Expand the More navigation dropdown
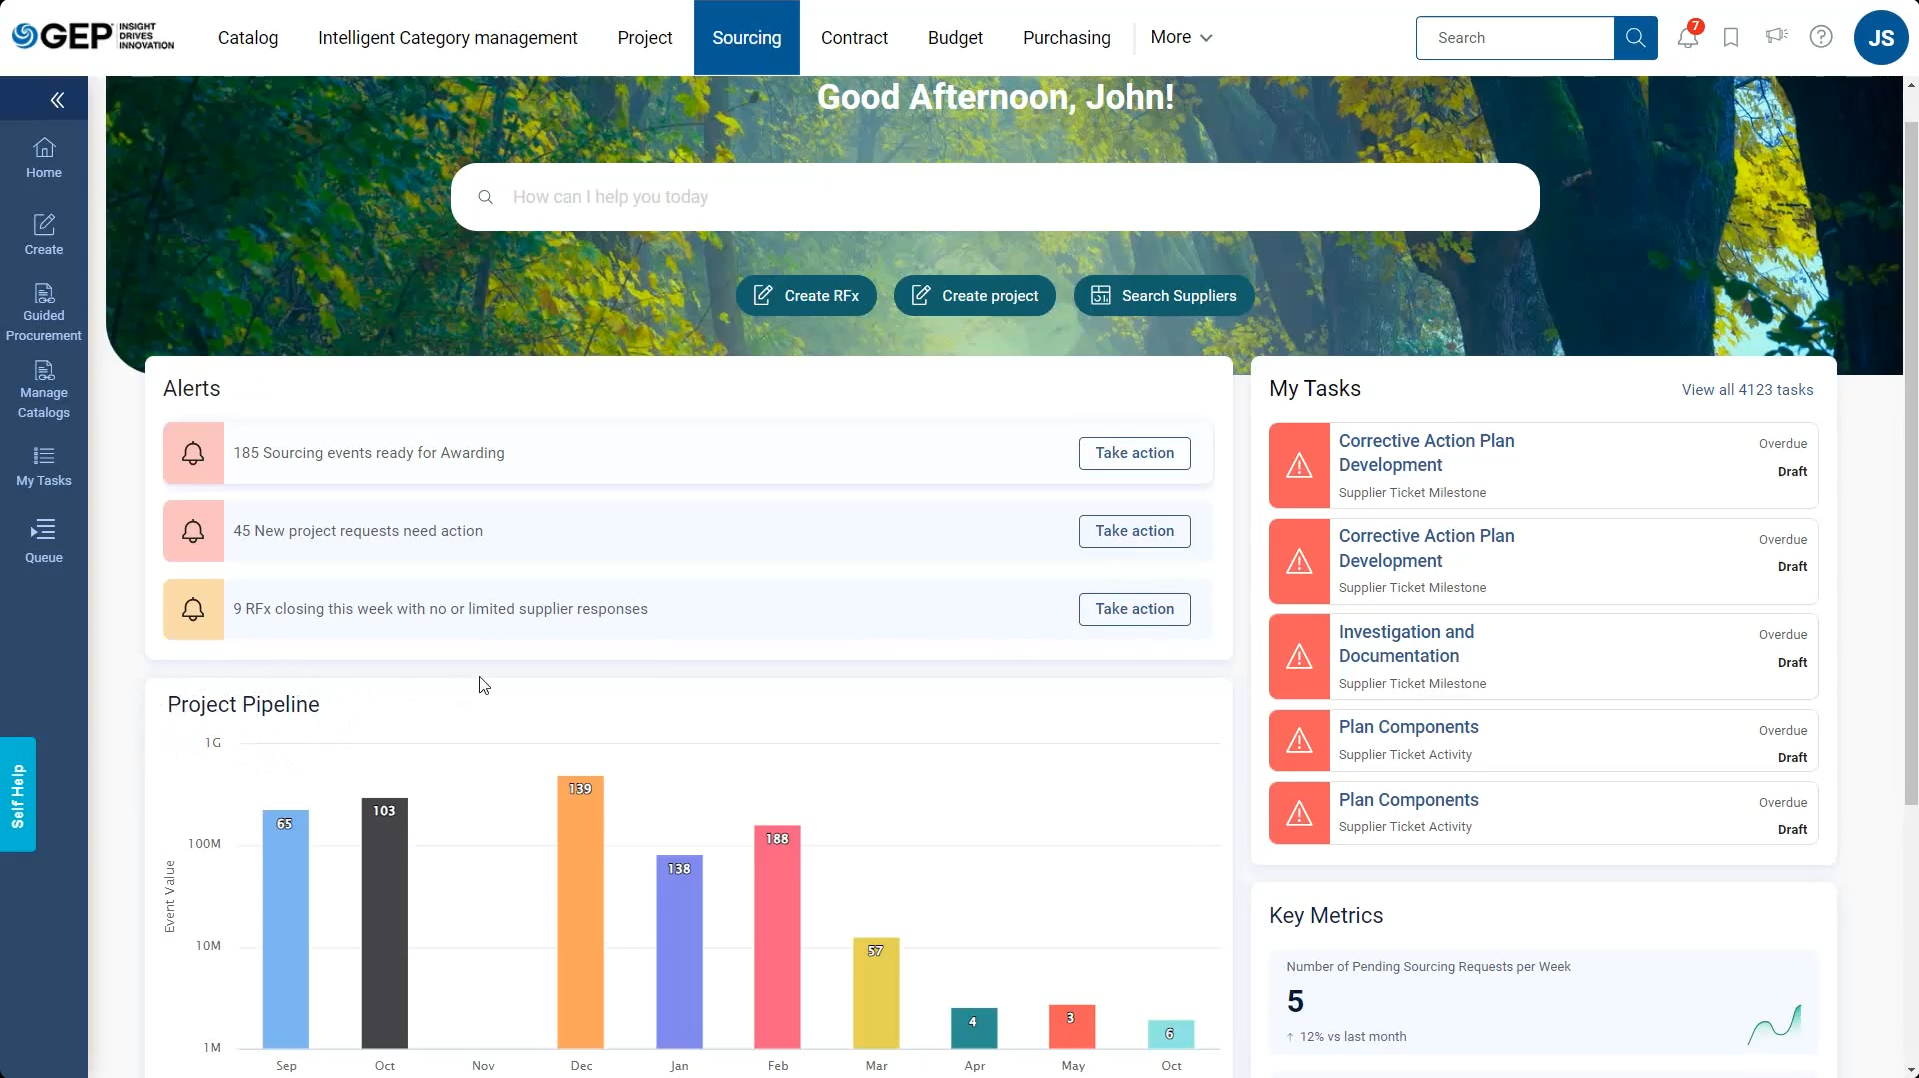1919x1078 pixels. [1181, 37]
